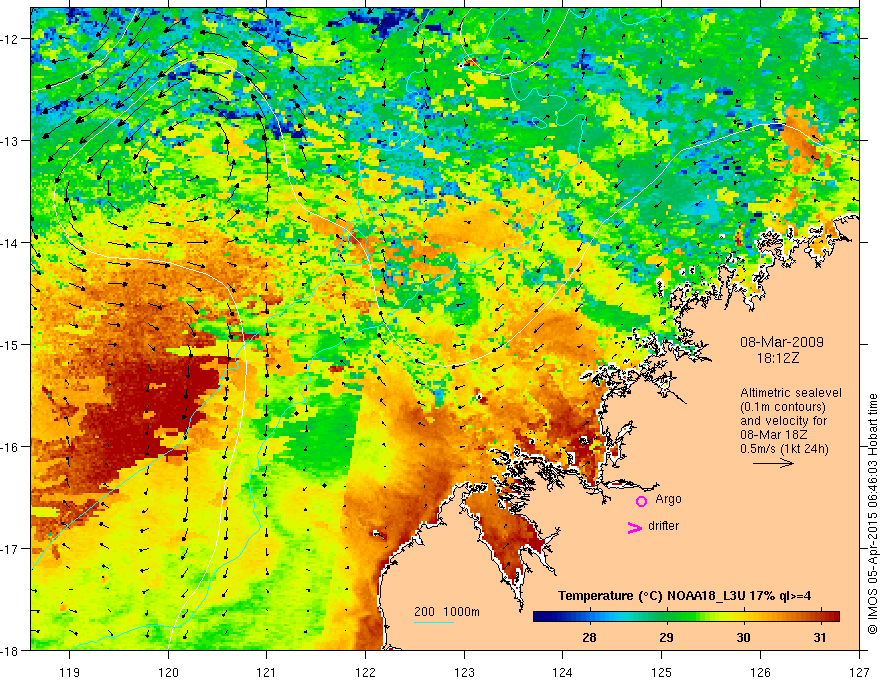Click longitude axis label 122
Viewport: 880px width, 680px height.
365,672
